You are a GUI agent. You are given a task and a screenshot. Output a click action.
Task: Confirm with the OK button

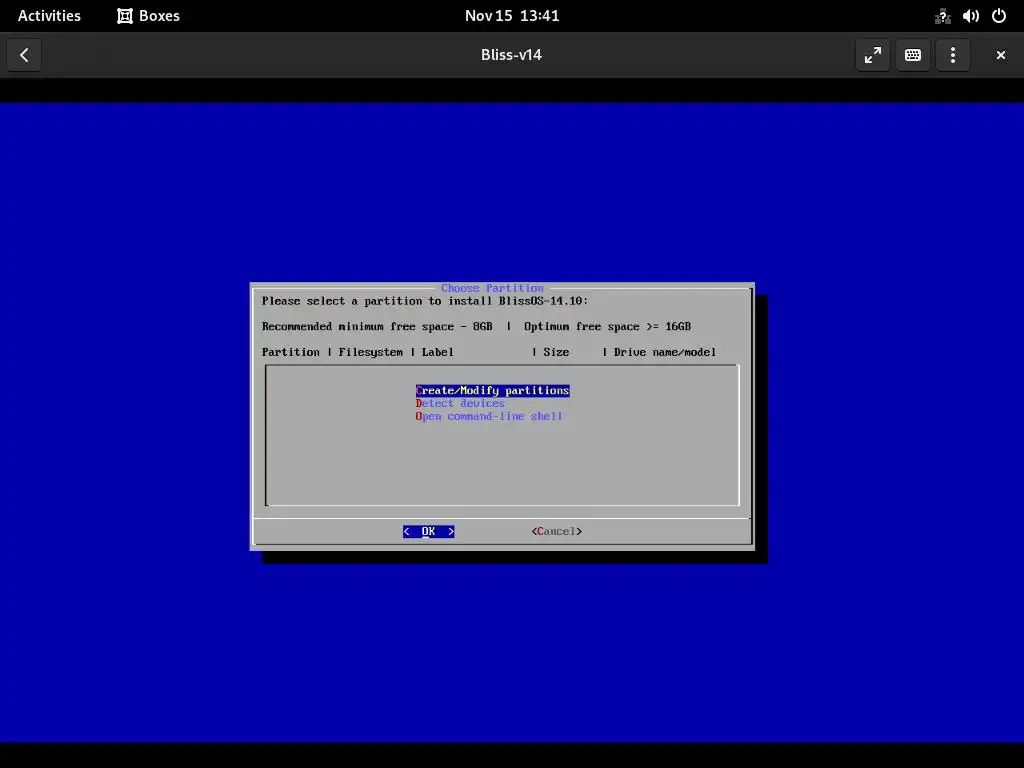(428, 532)
